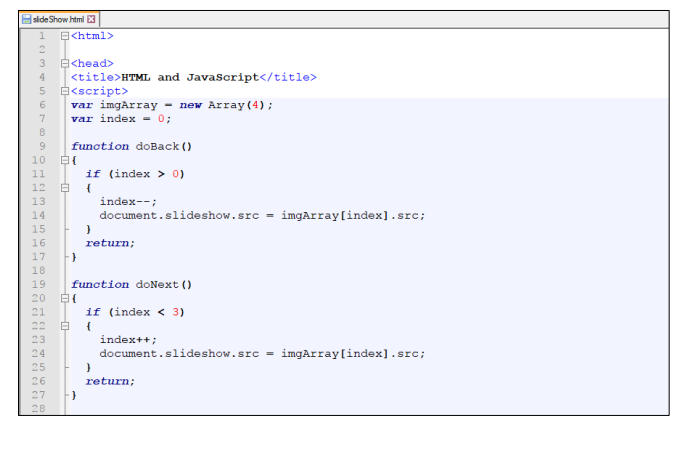Collapse the <html> fold on line 1

pos(65,36)
